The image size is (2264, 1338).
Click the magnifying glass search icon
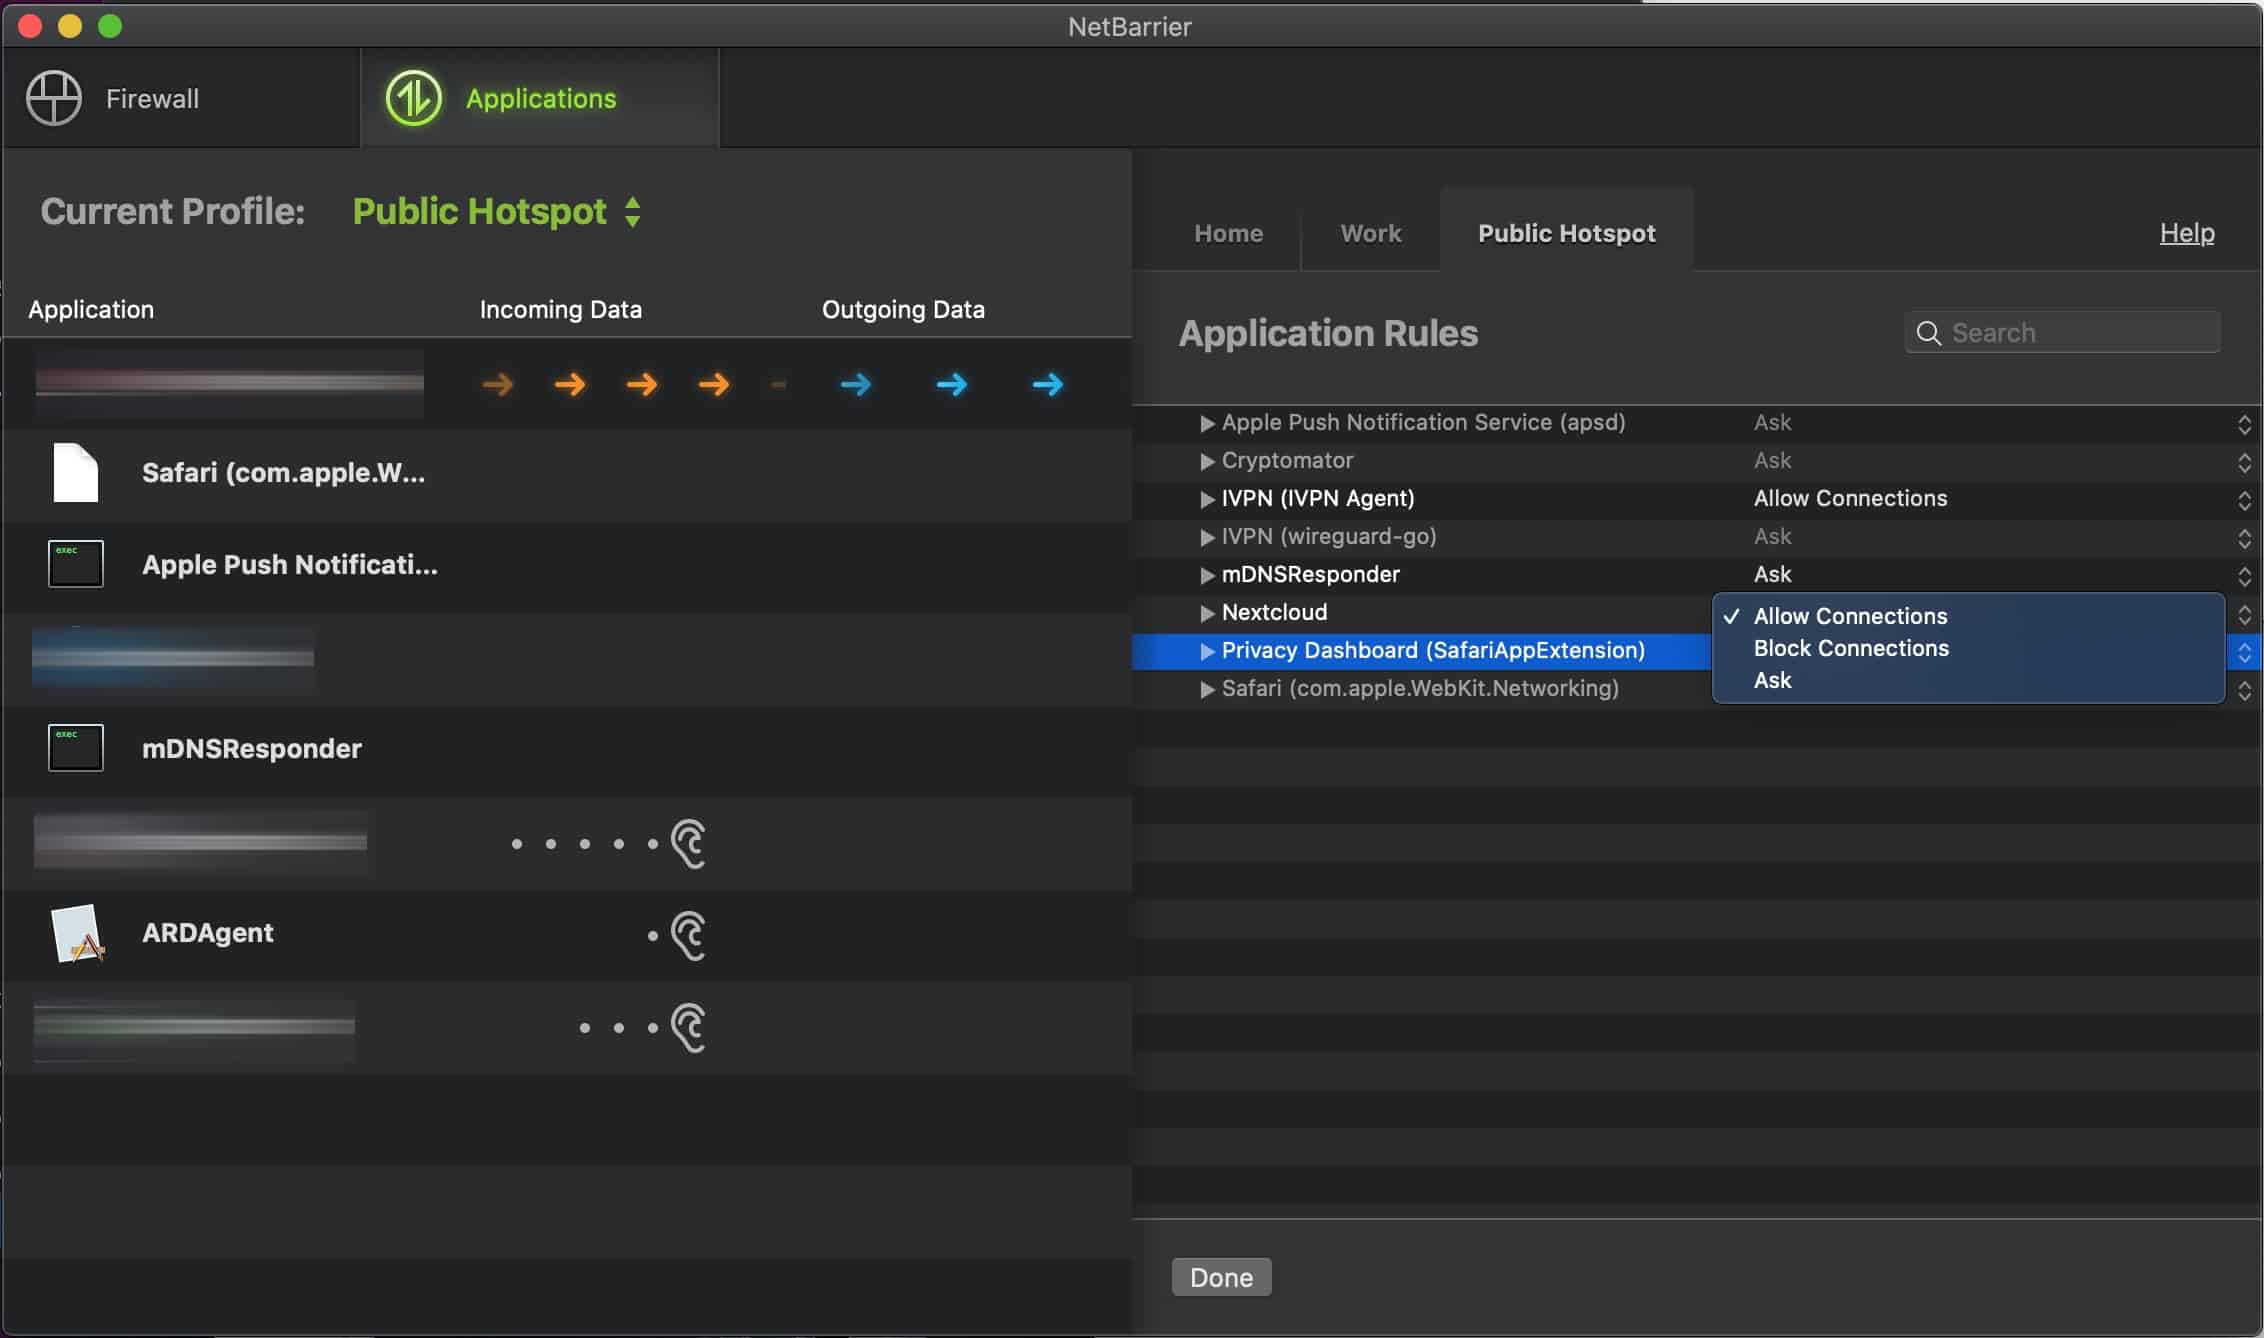click(1929, 333)
